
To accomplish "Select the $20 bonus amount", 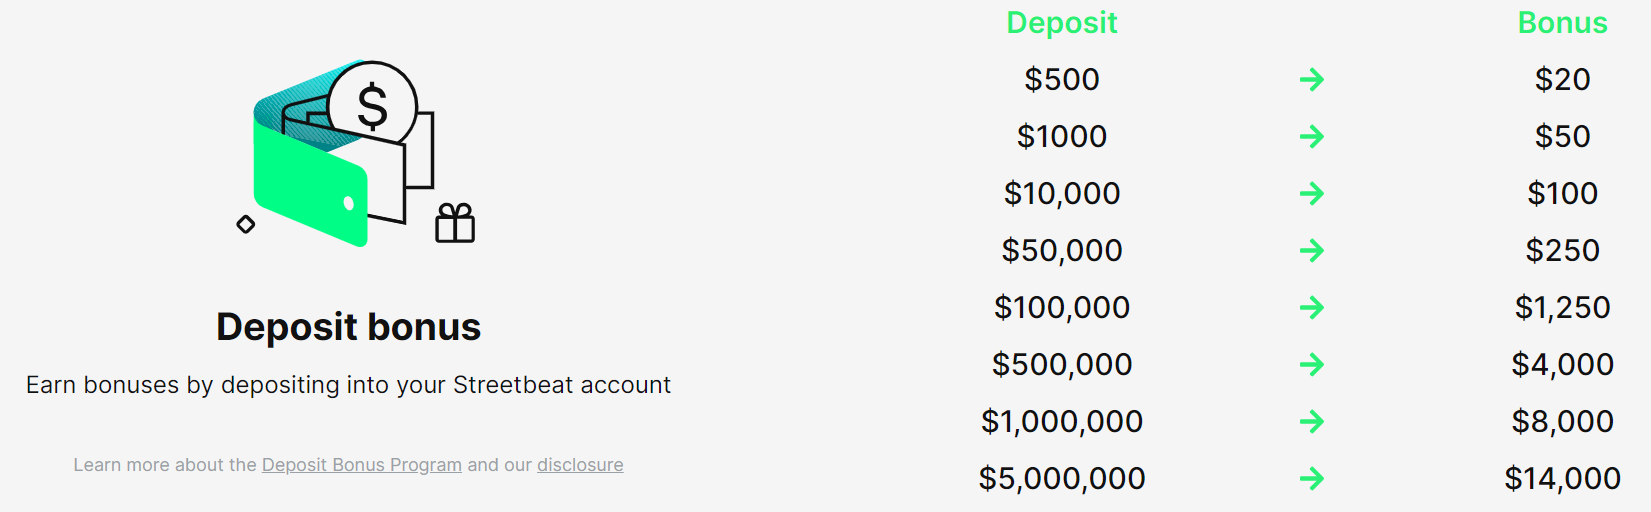I will (x=1563, y=79).
